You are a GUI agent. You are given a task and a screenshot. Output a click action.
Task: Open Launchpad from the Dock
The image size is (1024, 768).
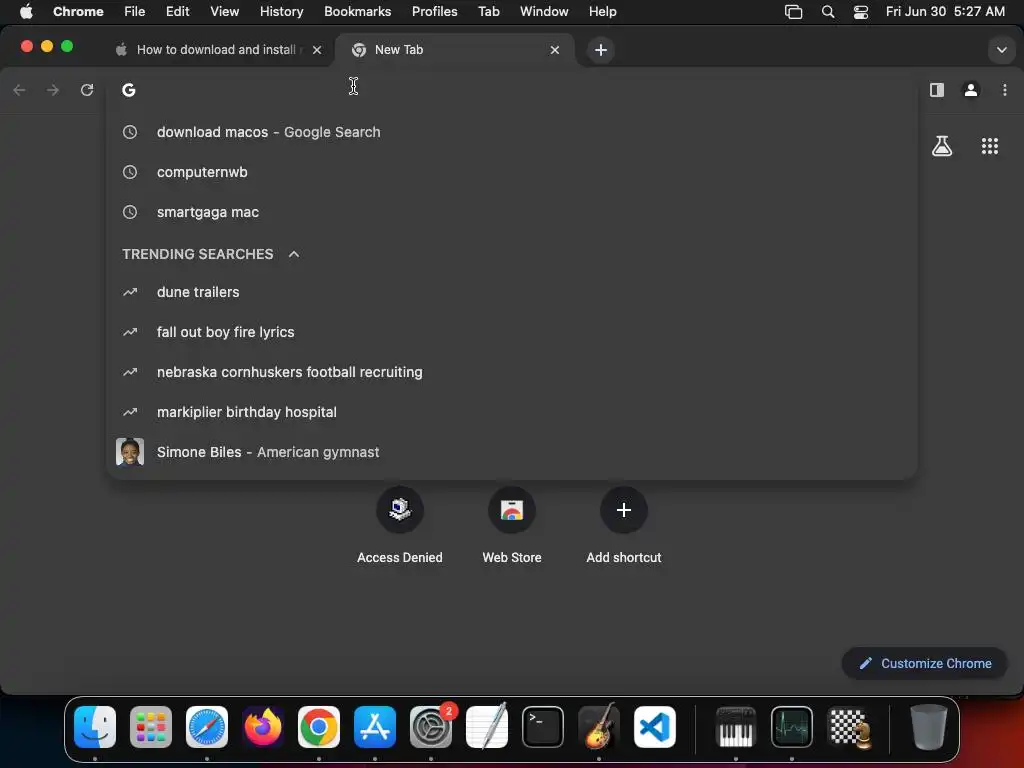click(x=151, y=727)
